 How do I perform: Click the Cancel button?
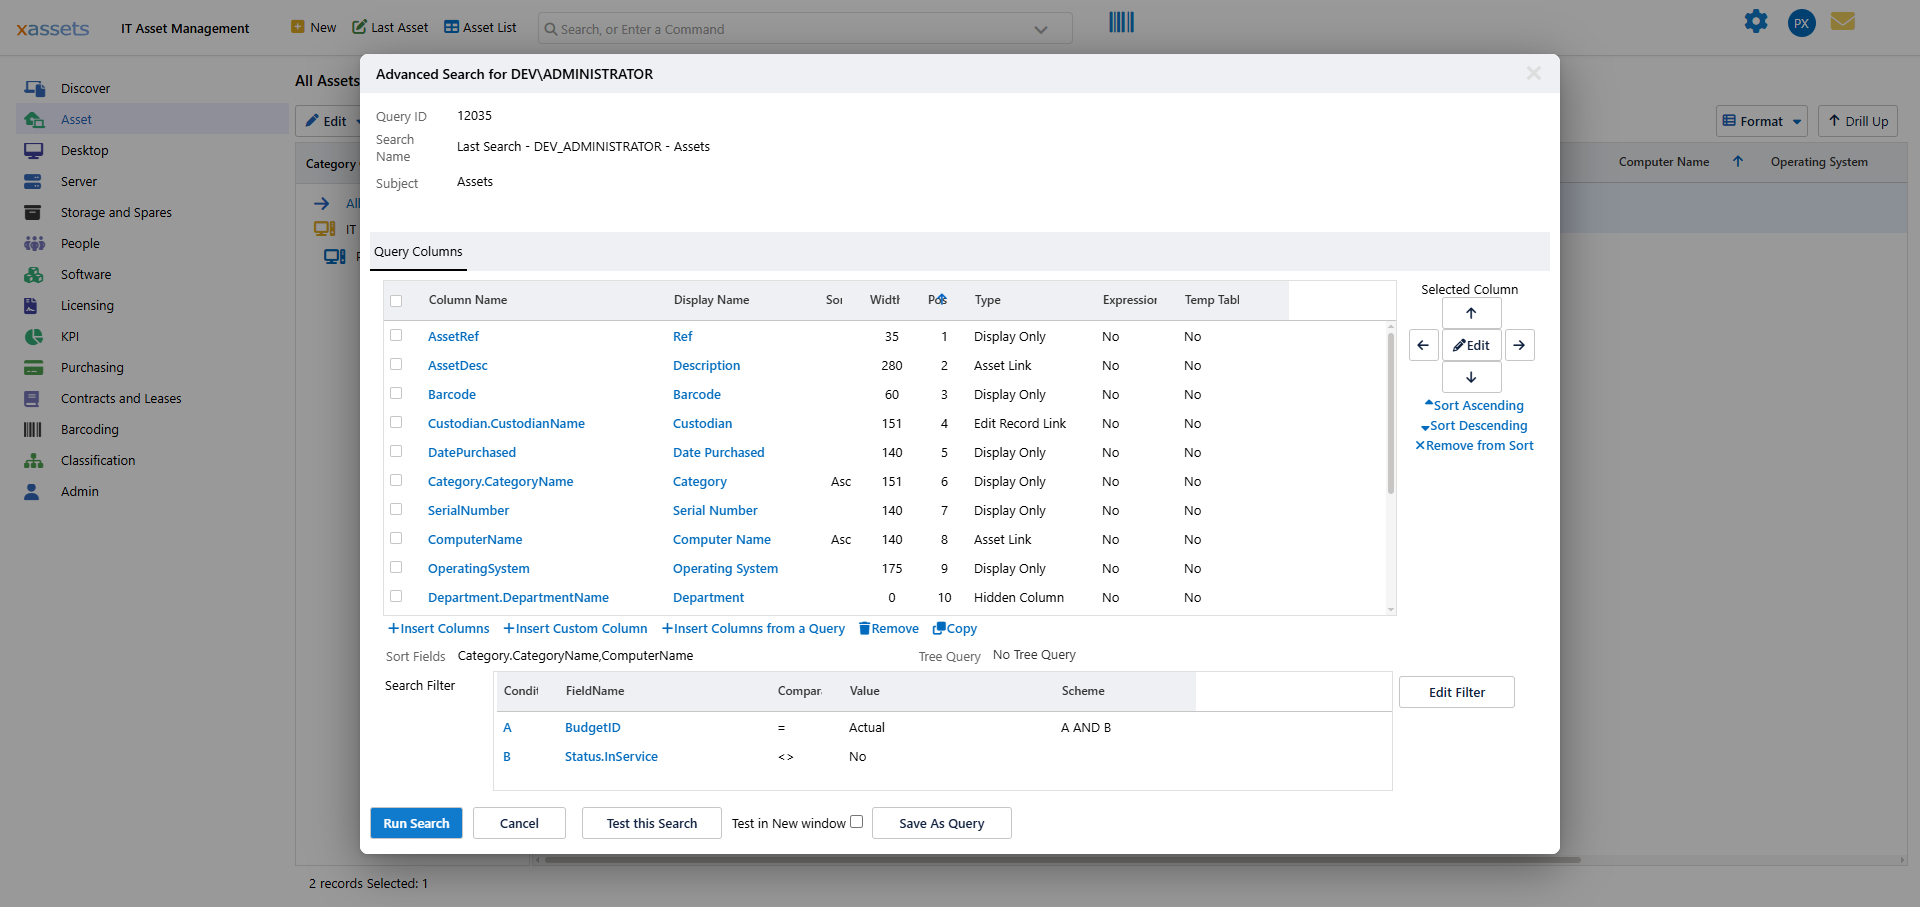[x=519, y=823]
